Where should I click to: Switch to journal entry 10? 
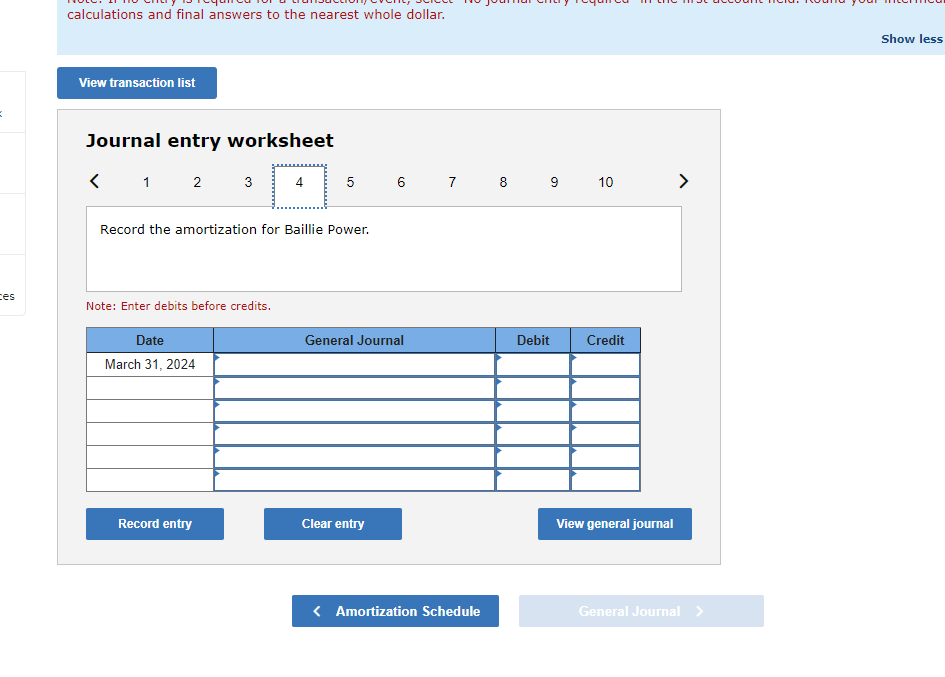point(605,182)
